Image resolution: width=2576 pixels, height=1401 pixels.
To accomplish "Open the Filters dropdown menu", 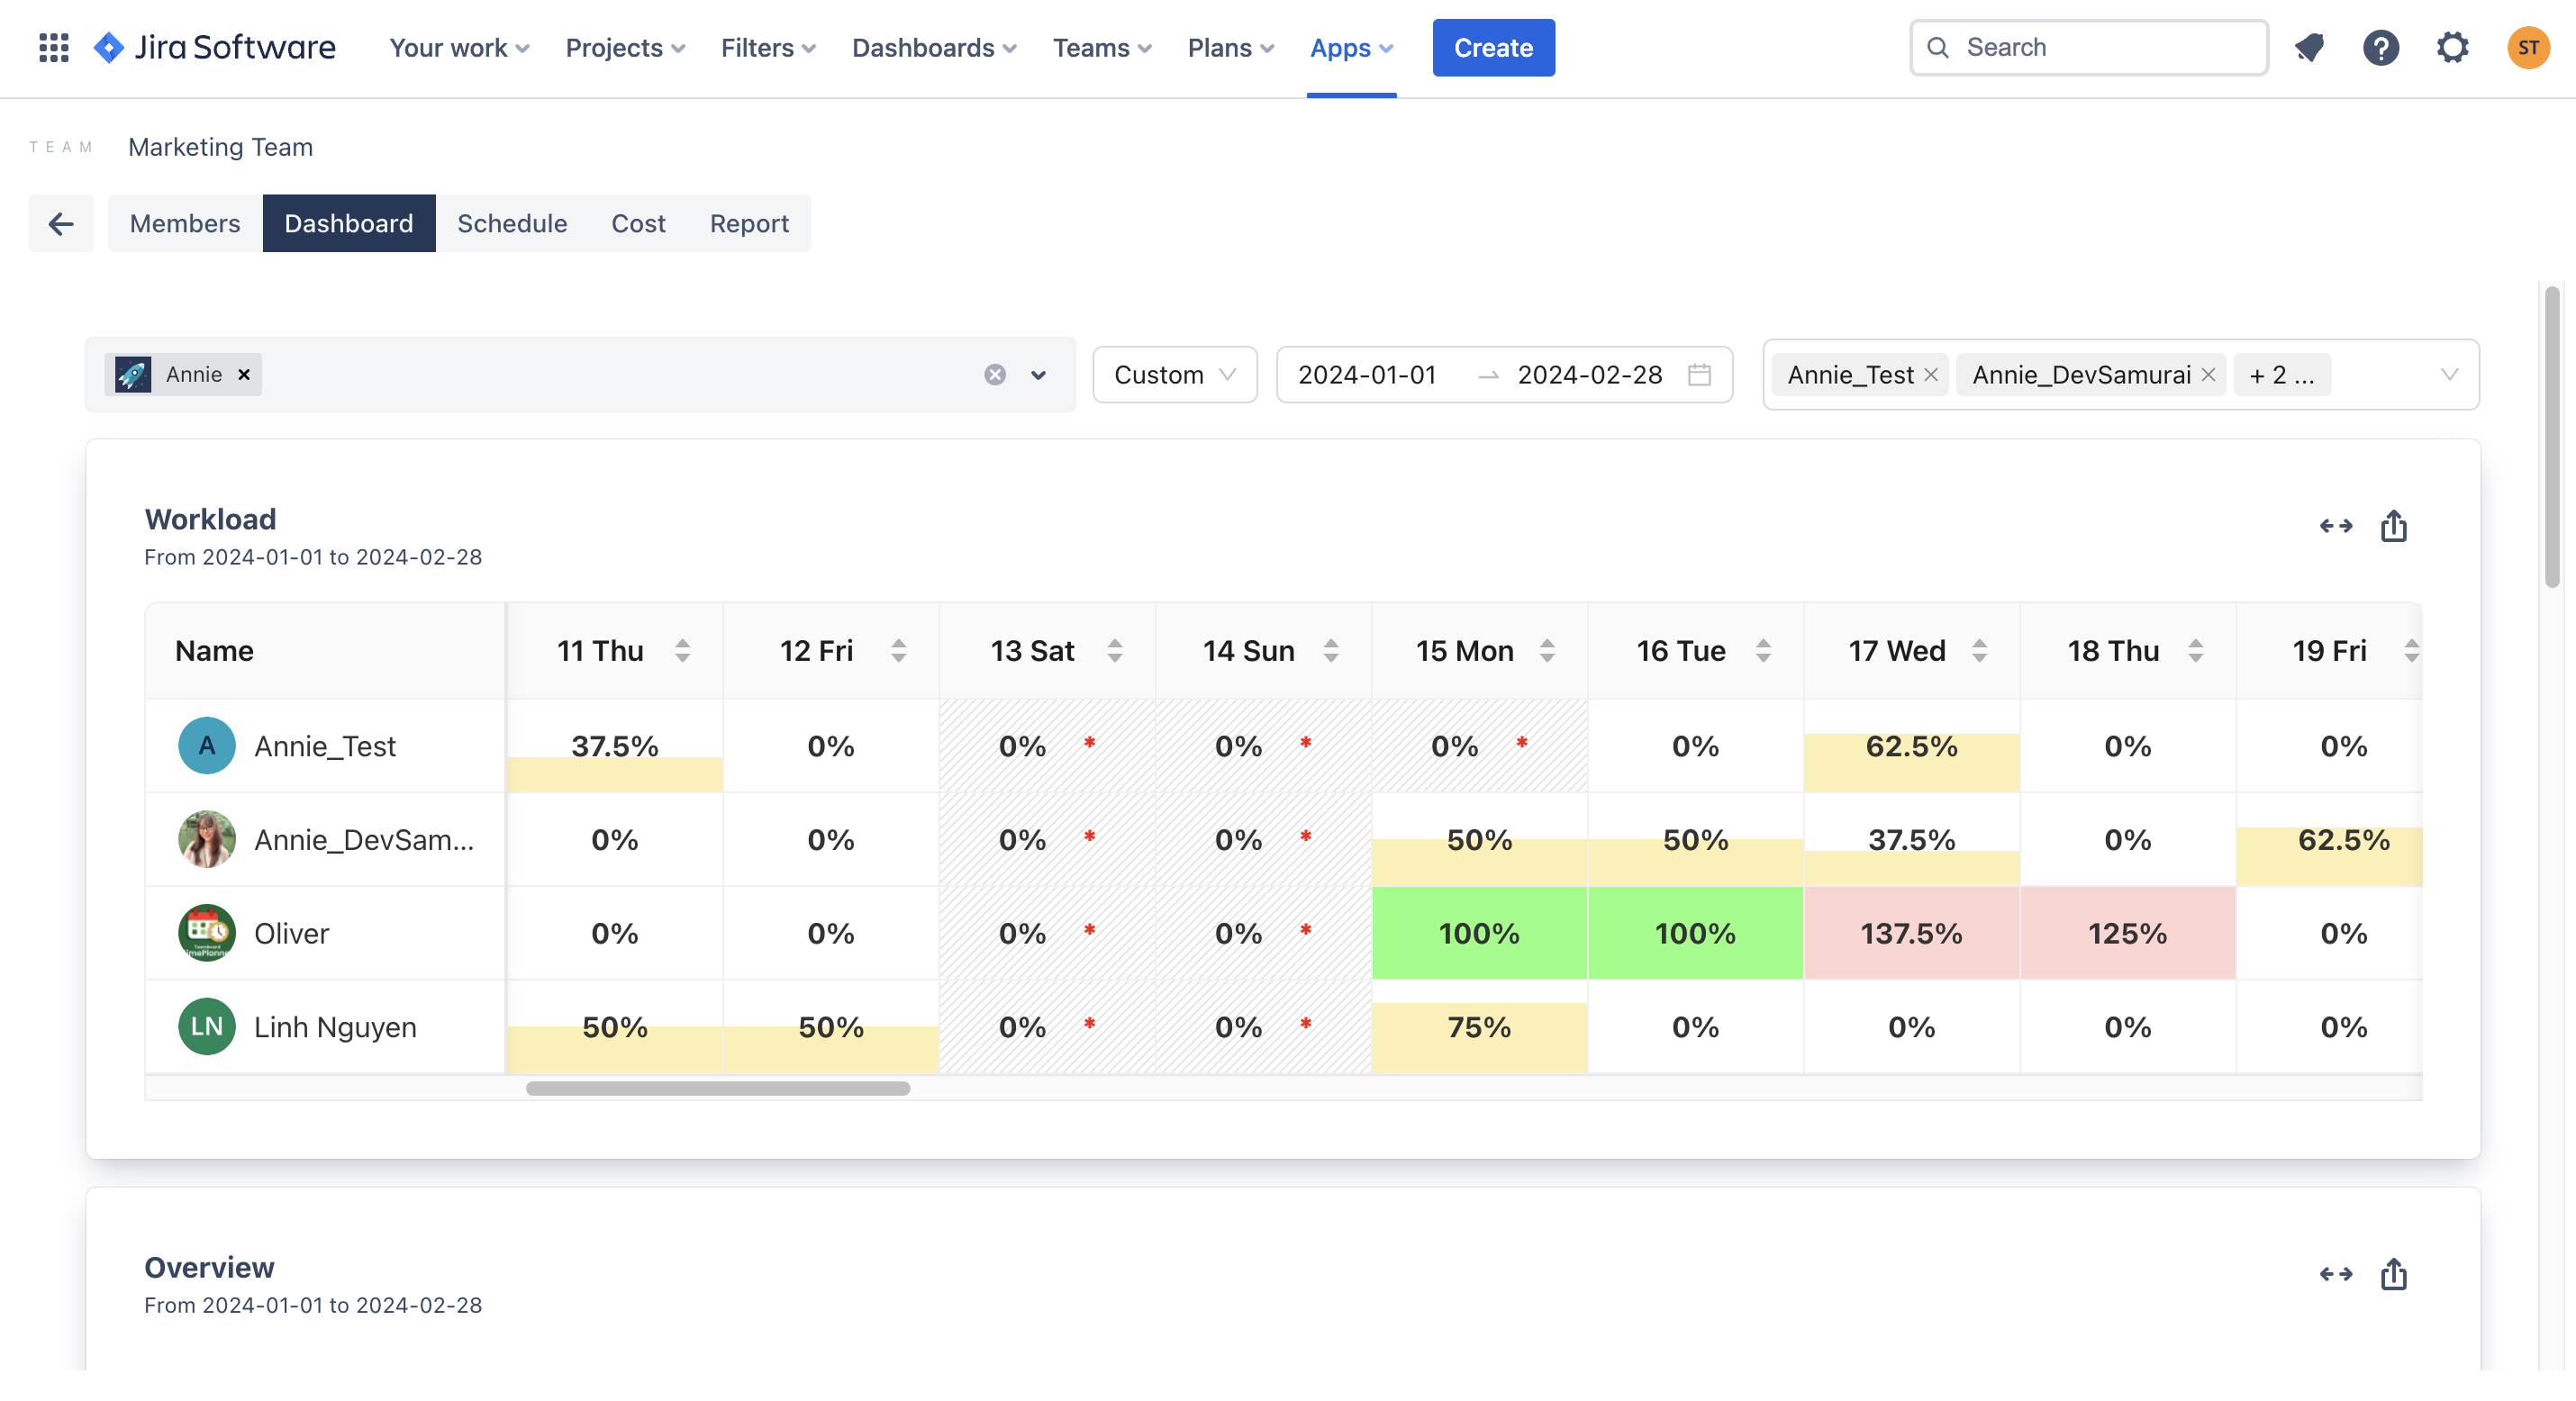I will coord(768,47).
